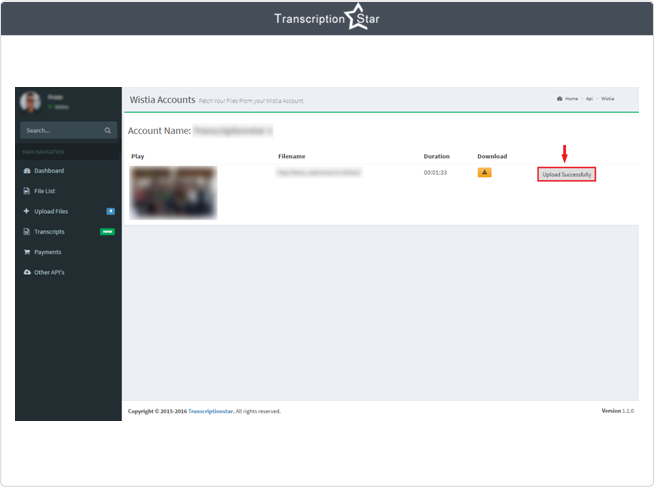Click Wistia in the breadcrumb
654x487 pixels.
[x=607, y=99]
